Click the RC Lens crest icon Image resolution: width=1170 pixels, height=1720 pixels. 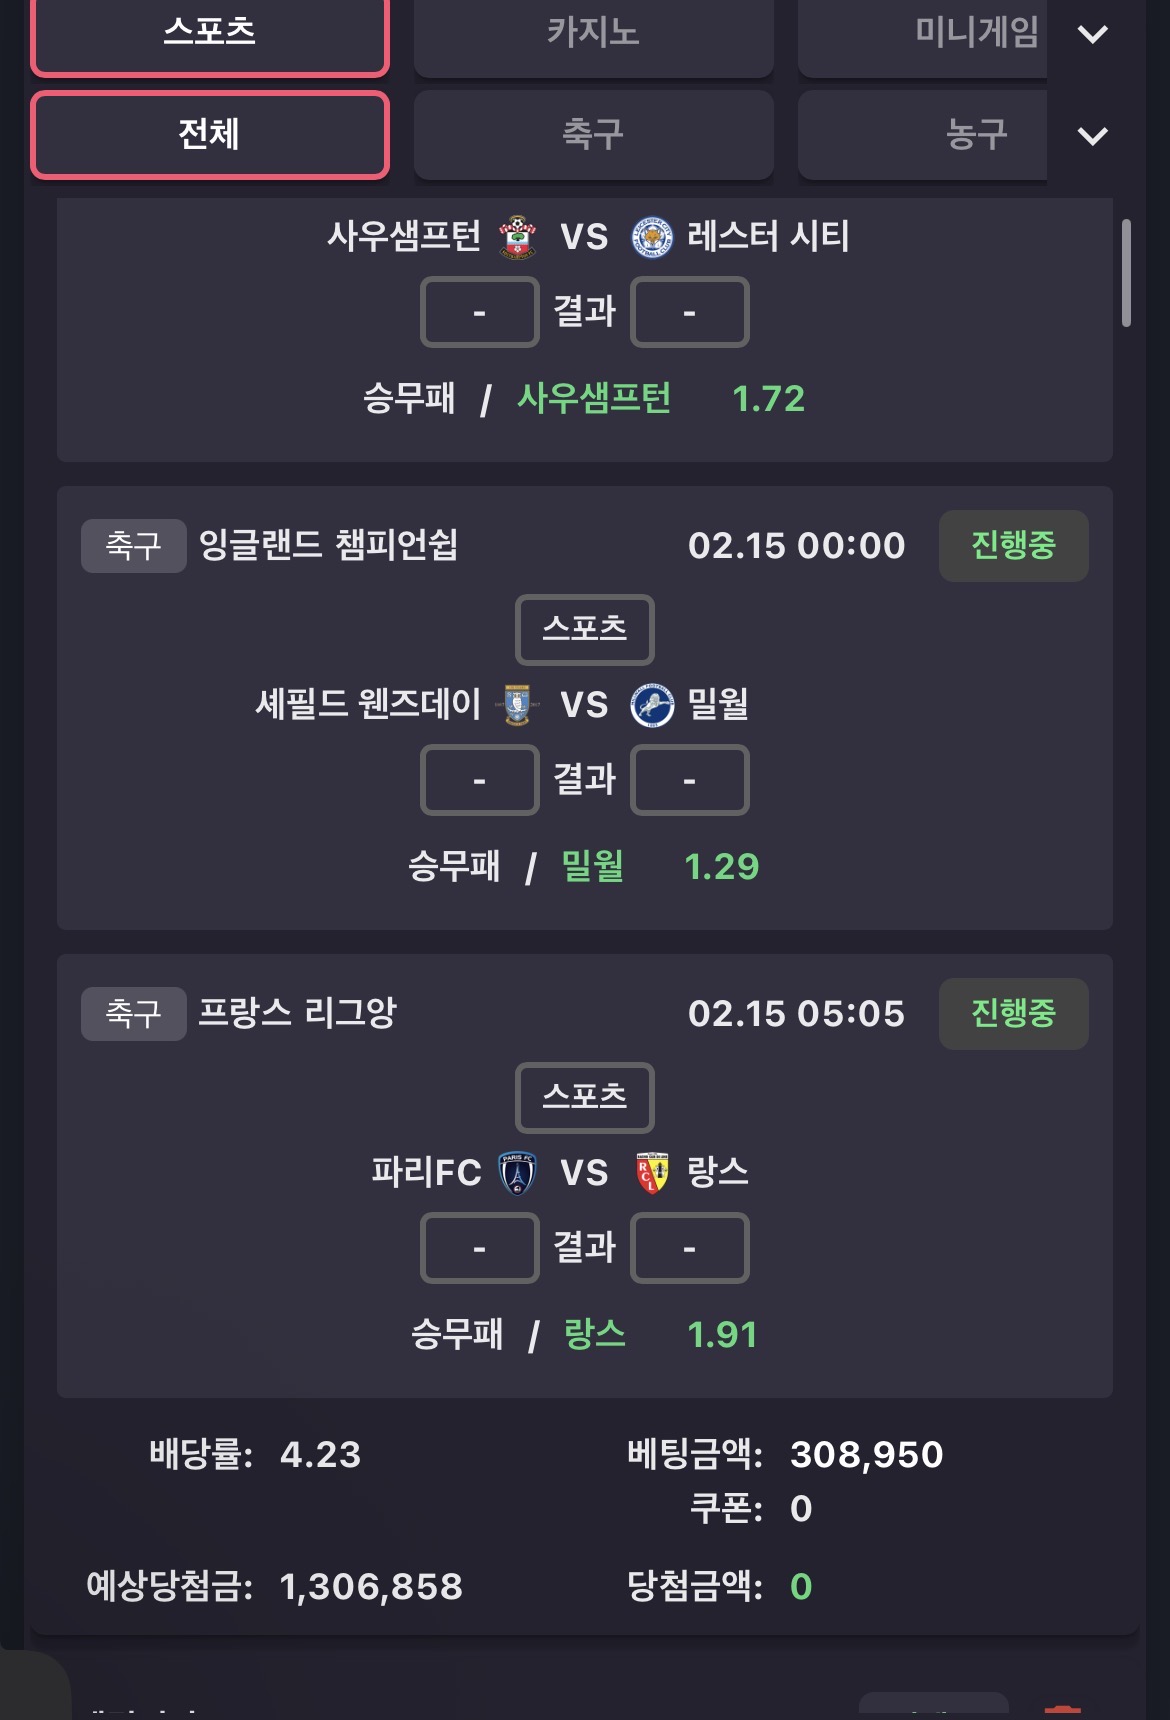(x=652, y=1173)
